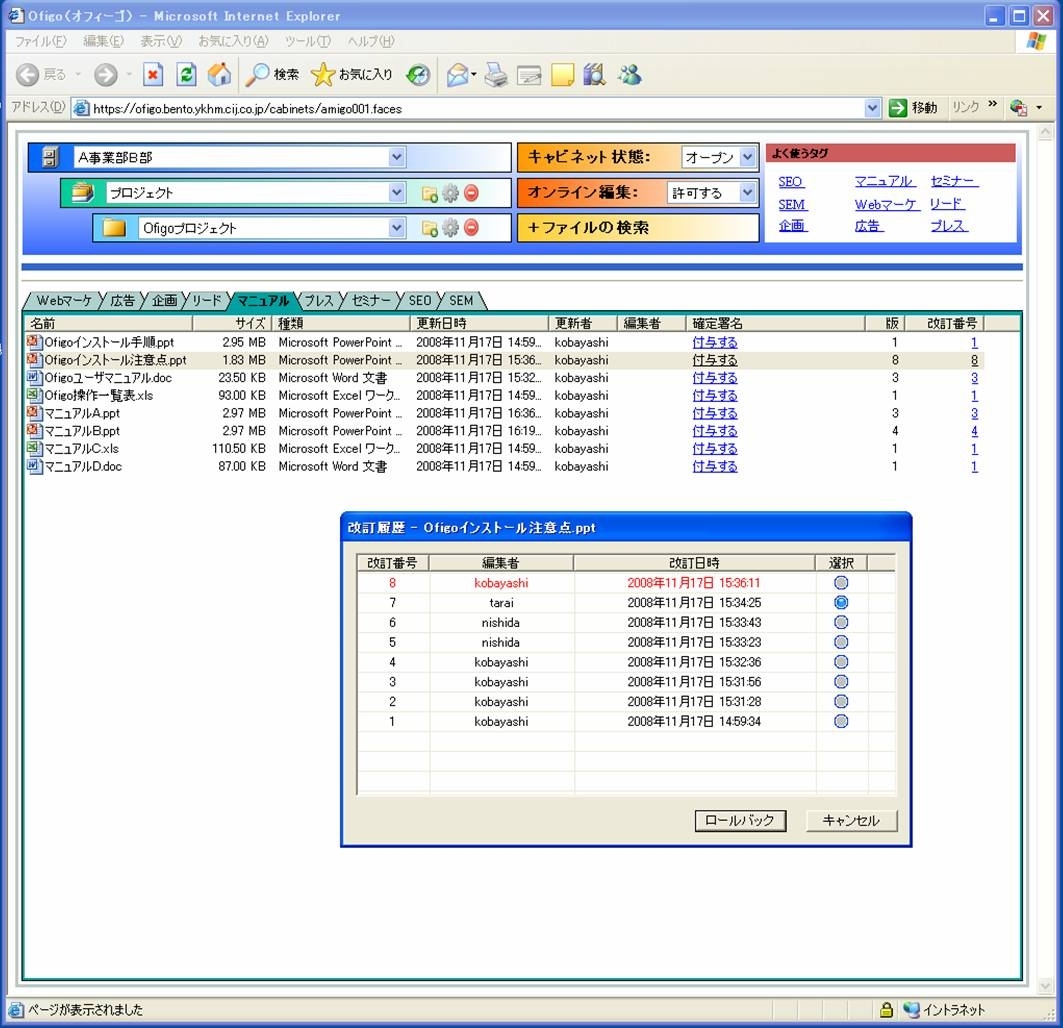Viewport: 1063px width, 1028px height.
Task: Select the radio button for revision 7
Action: coord(841,602)
